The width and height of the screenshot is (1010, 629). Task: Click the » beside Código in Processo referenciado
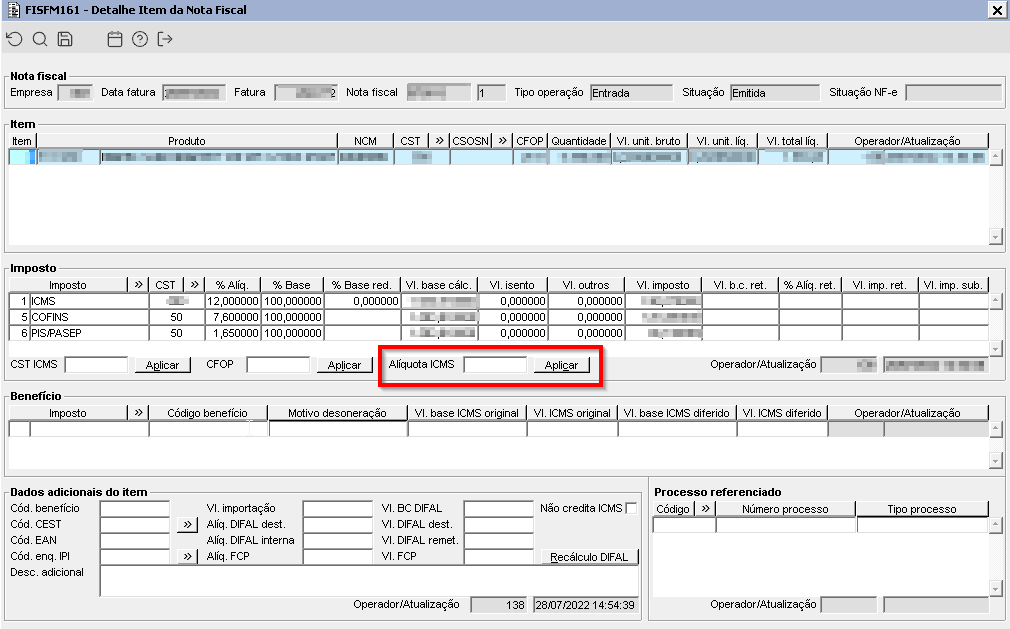705,509
